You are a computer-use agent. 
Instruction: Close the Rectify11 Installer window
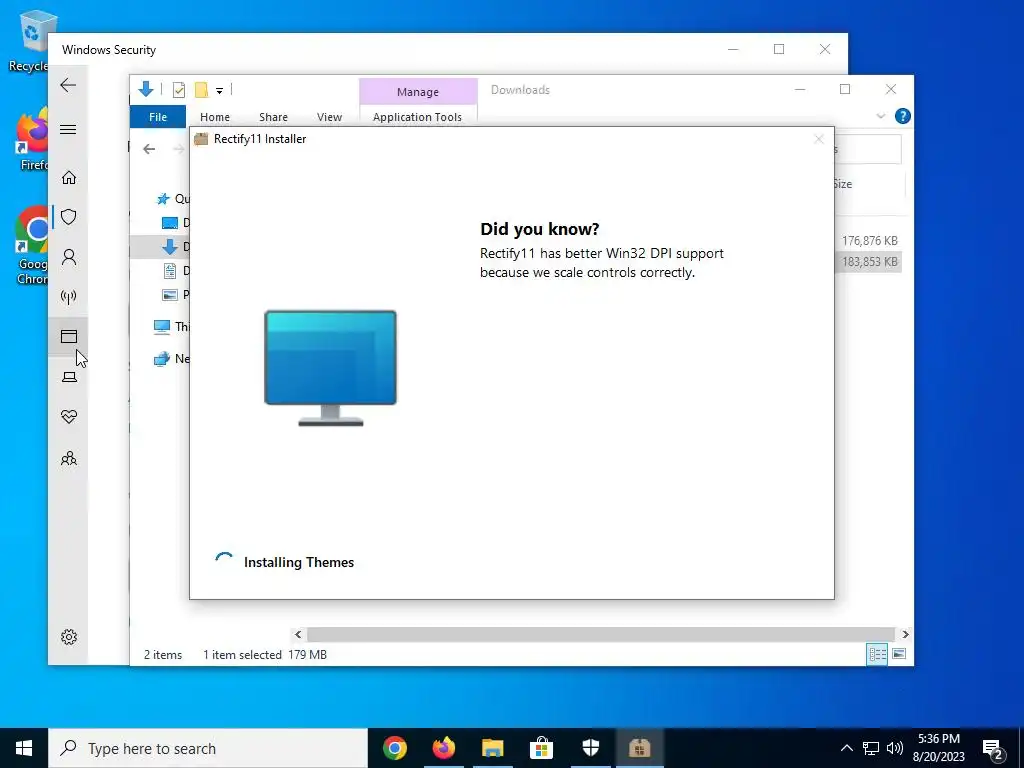click(x=819, y=139)
